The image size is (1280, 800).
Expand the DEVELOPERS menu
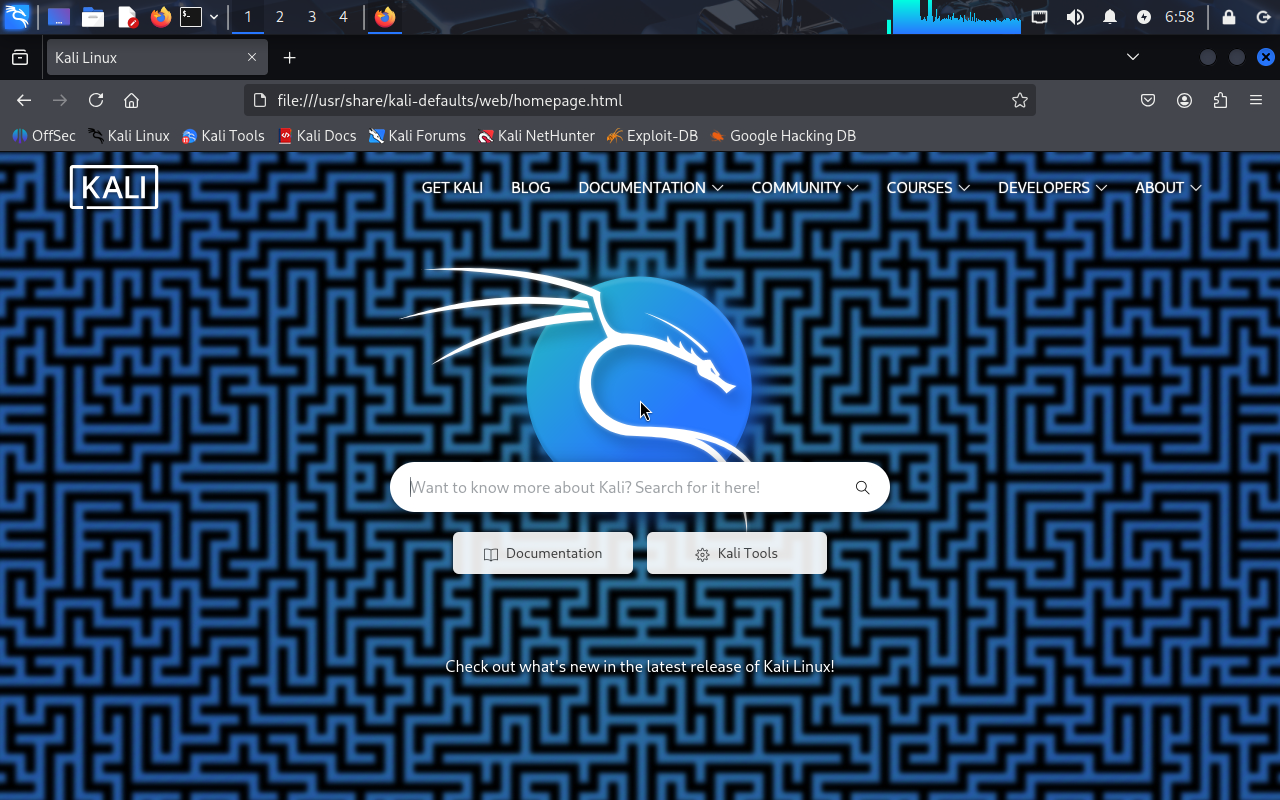coord(1052,187)
